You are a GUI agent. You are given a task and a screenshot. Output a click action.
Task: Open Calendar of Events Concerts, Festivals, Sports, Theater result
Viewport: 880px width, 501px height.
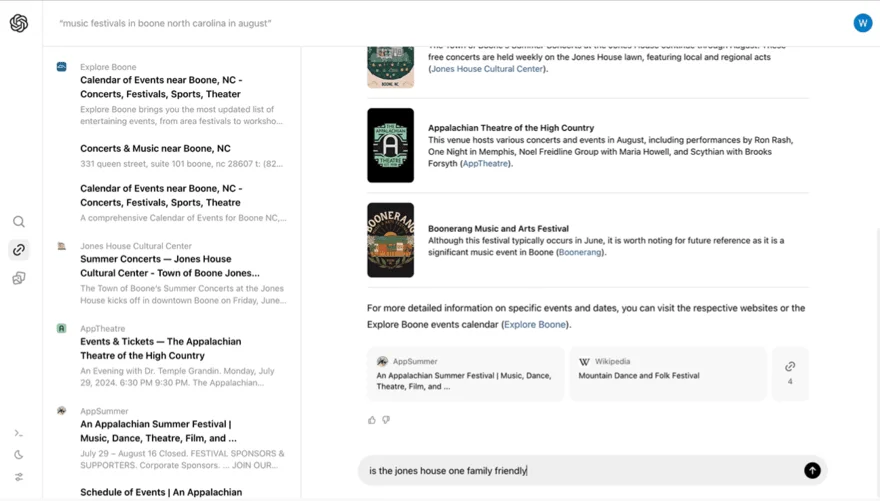click(161, 87)
